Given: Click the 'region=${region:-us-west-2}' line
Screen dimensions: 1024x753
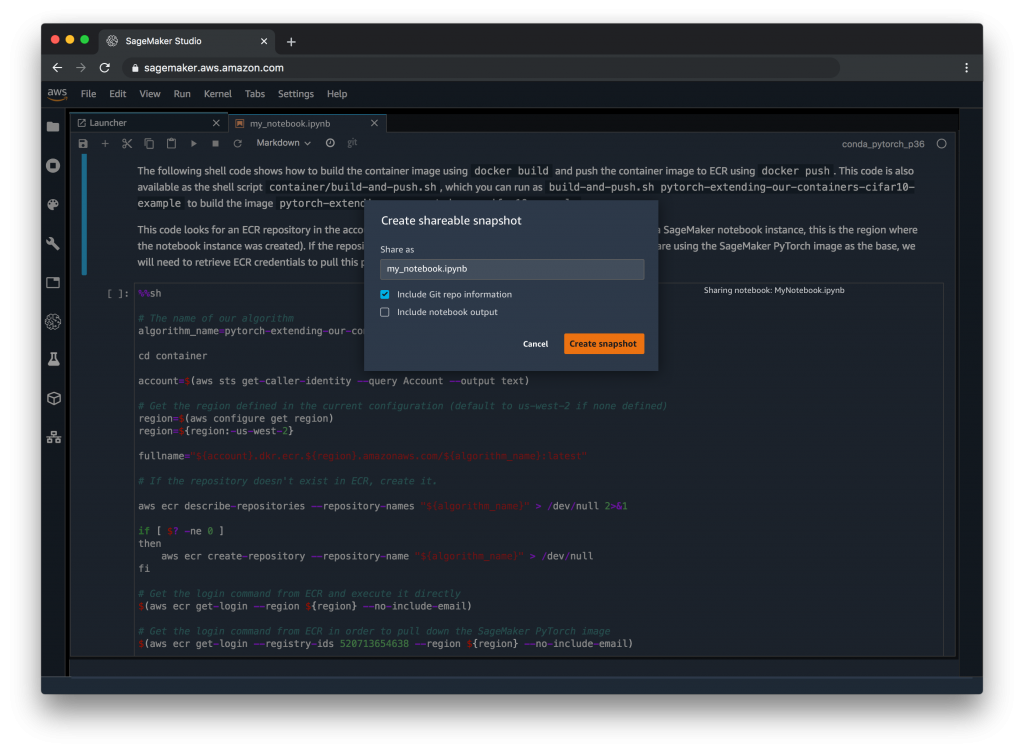Looking at the screenshot, I should pos(216,431).
